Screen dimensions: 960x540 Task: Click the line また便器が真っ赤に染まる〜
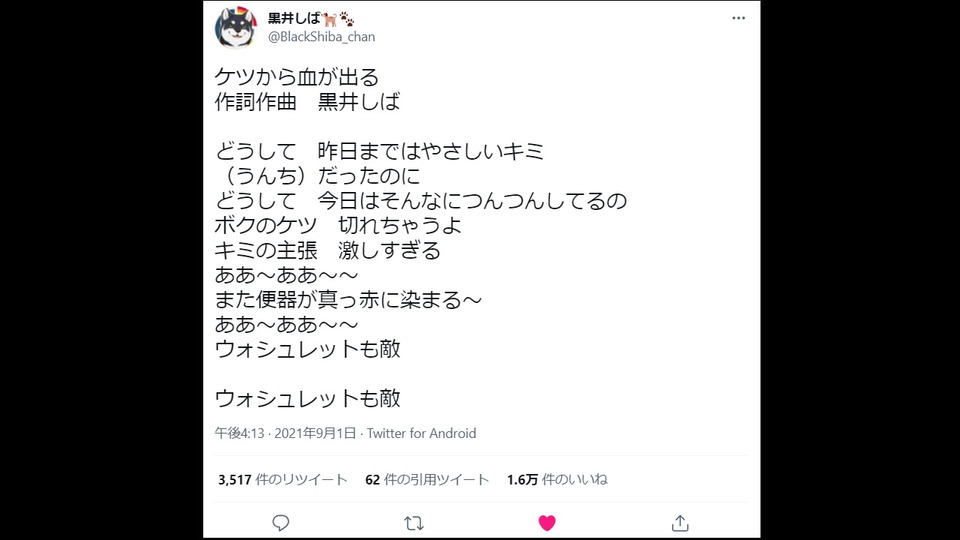tap(348, 300)
